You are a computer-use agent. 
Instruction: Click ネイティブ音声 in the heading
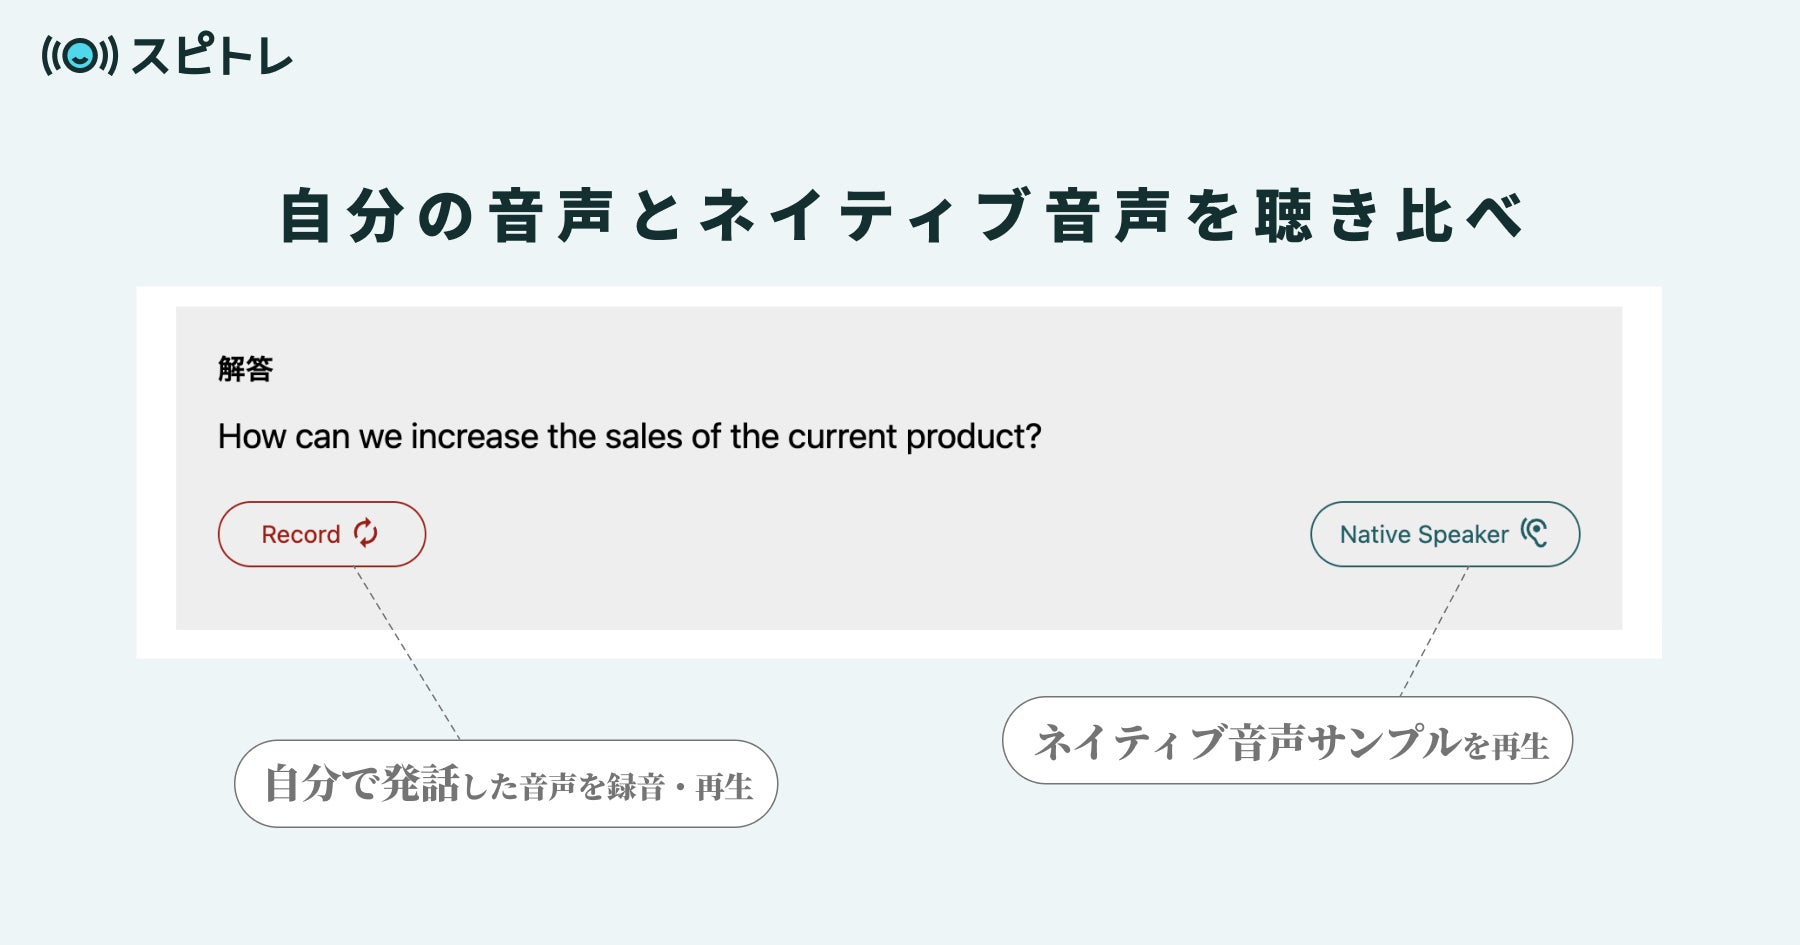point(935,216)
